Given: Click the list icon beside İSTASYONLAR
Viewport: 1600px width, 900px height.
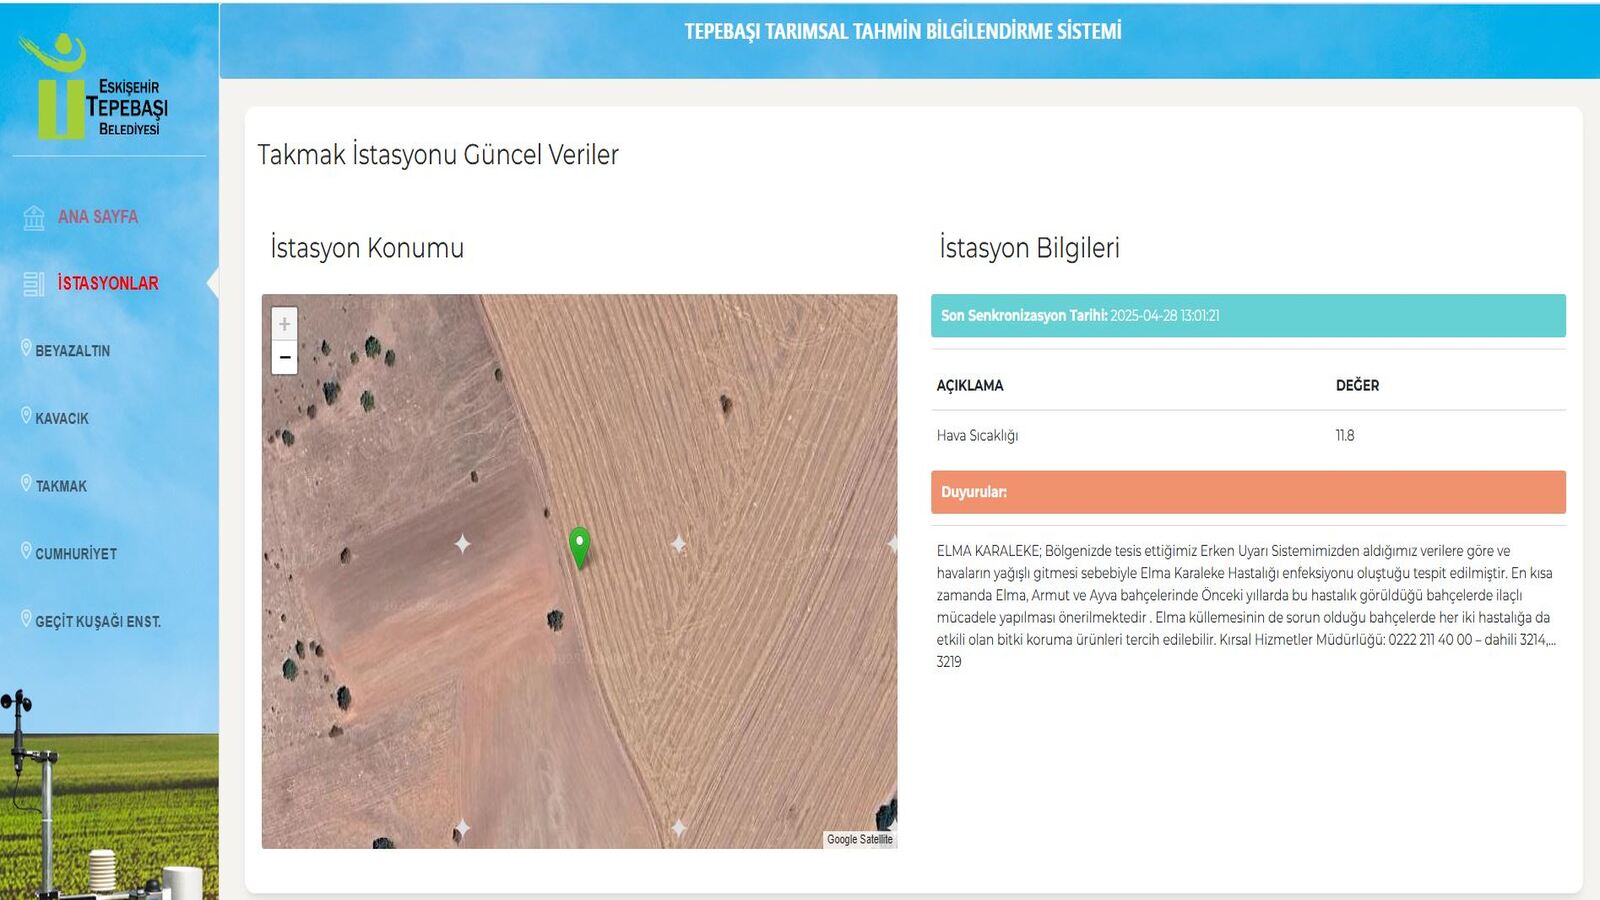Looking at the screenshot, I should [x=34, y=284].
